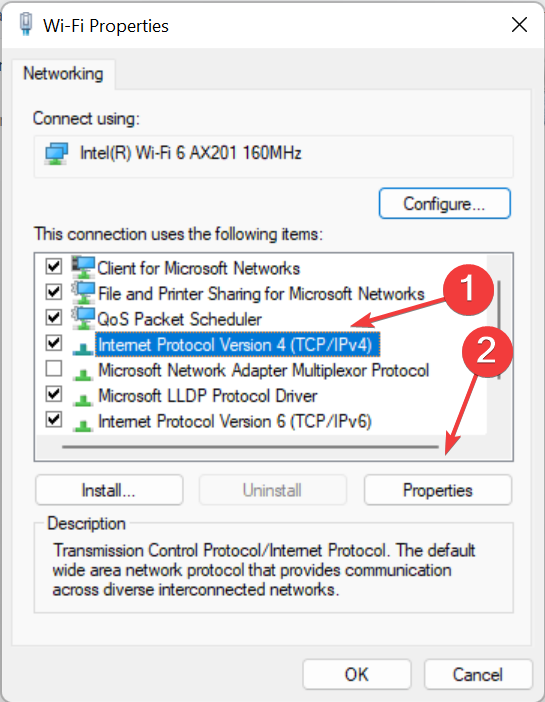Click the horizontal scrollbar below items list
This screenshot has width=545, height=702.
[250, 446]
